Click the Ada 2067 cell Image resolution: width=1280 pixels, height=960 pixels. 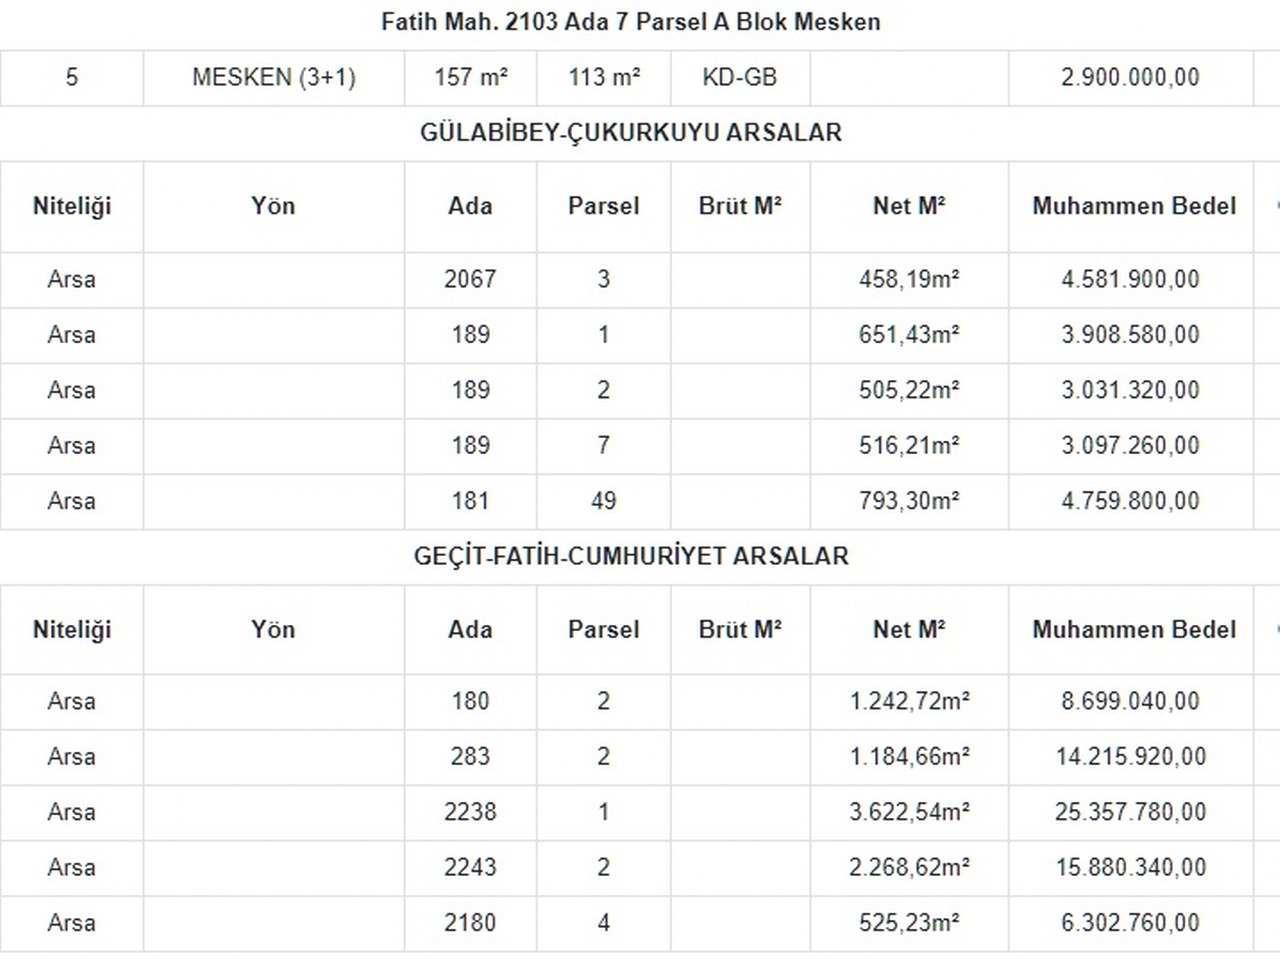(470, 279)
